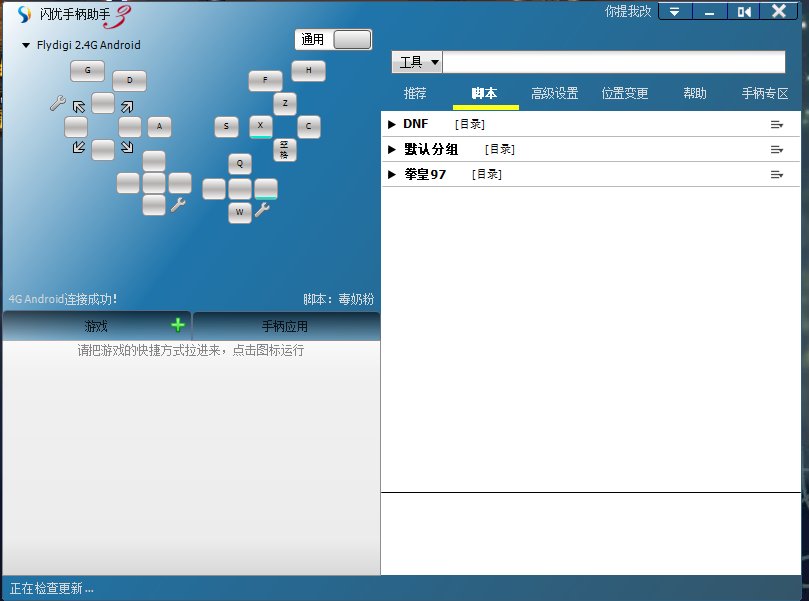Select the W key mapping button
The image size is (809, 601).
point(239,212)
